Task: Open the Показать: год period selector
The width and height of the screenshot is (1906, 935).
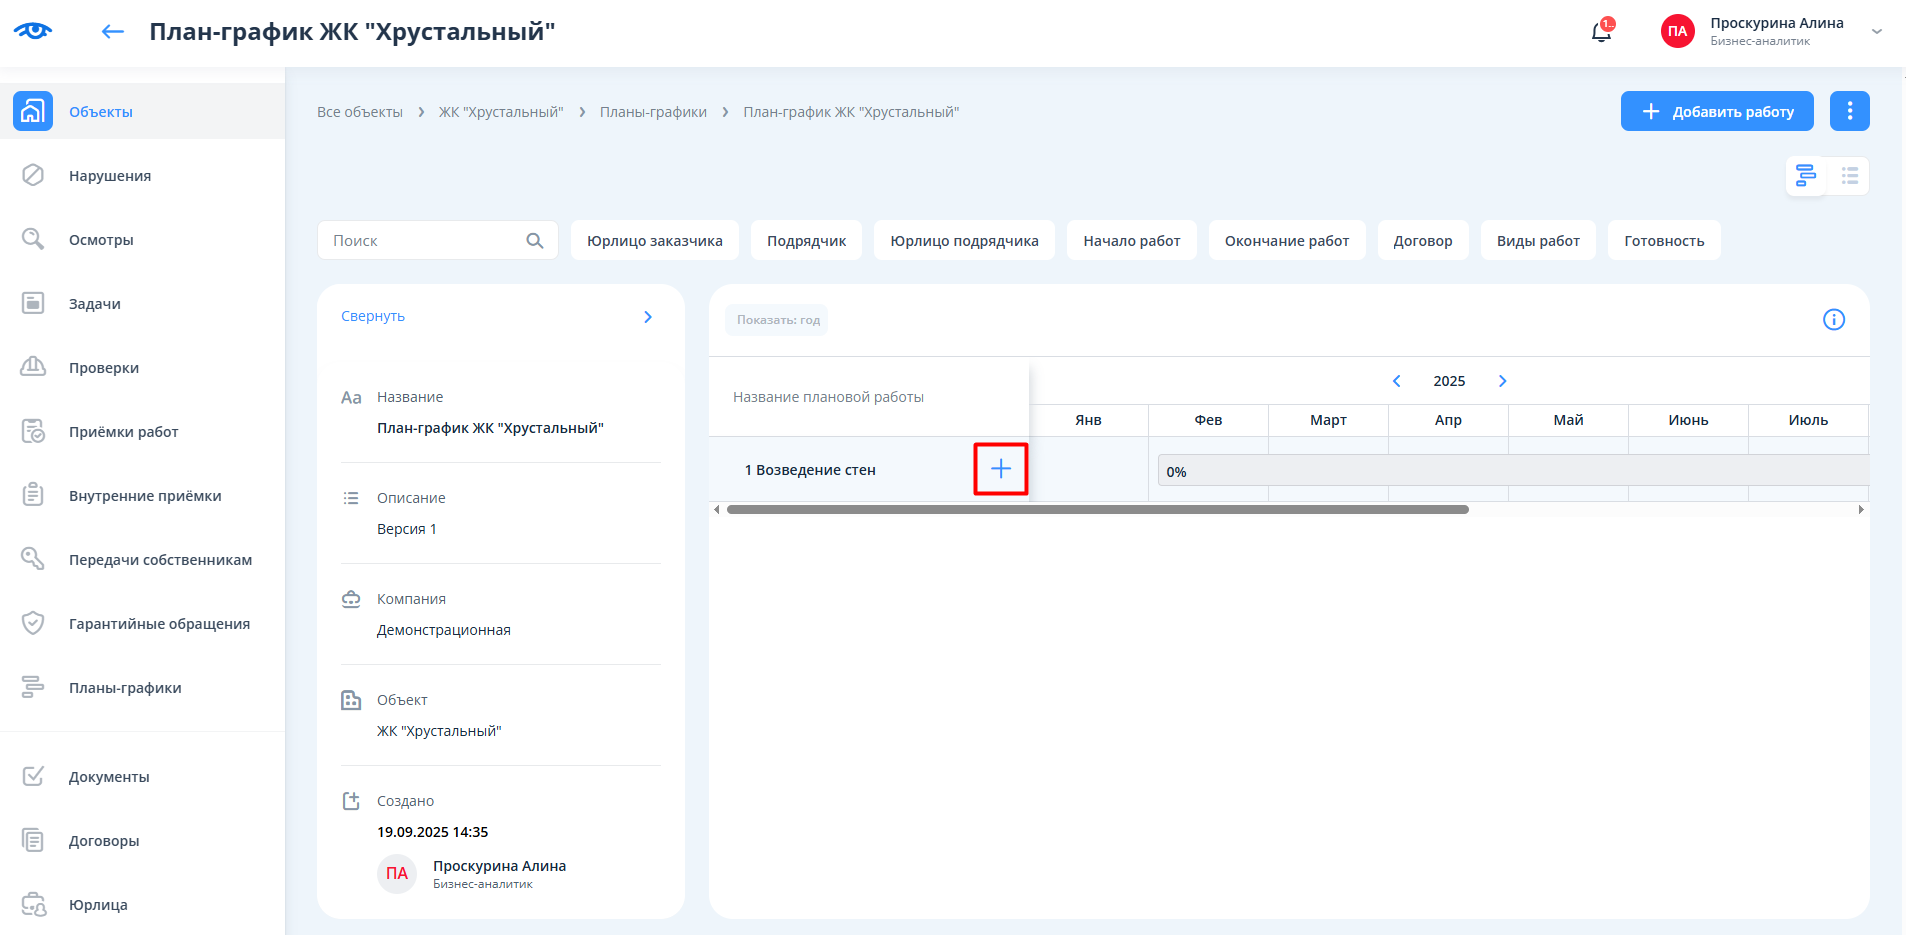Action: tap(777, 320)
